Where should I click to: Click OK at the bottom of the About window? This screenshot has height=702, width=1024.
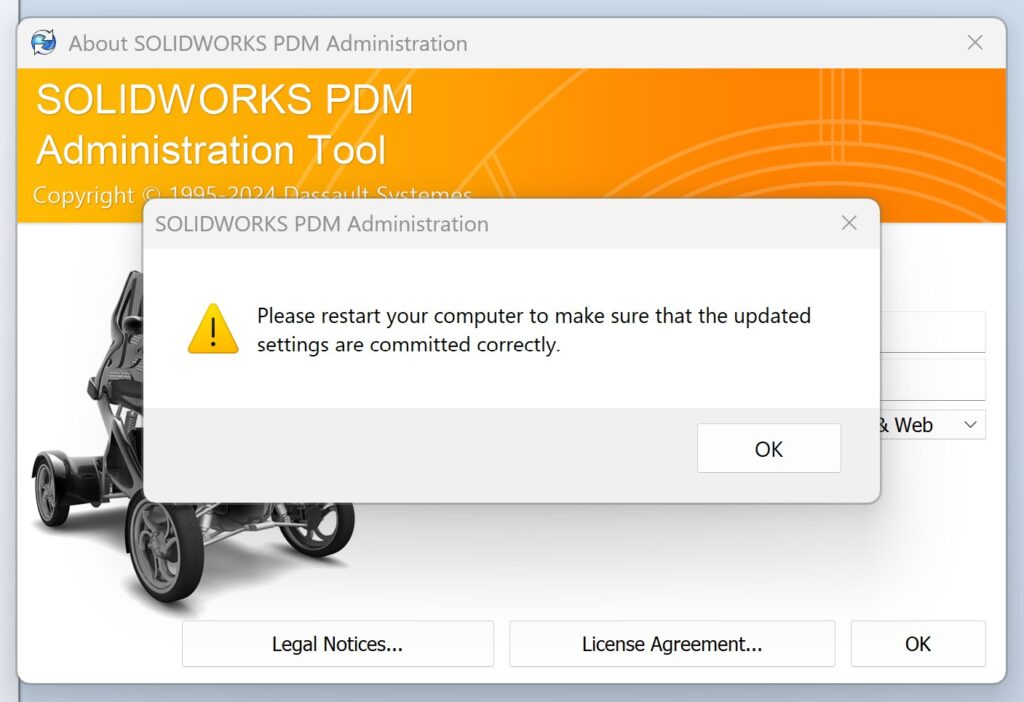click(918, 644)
